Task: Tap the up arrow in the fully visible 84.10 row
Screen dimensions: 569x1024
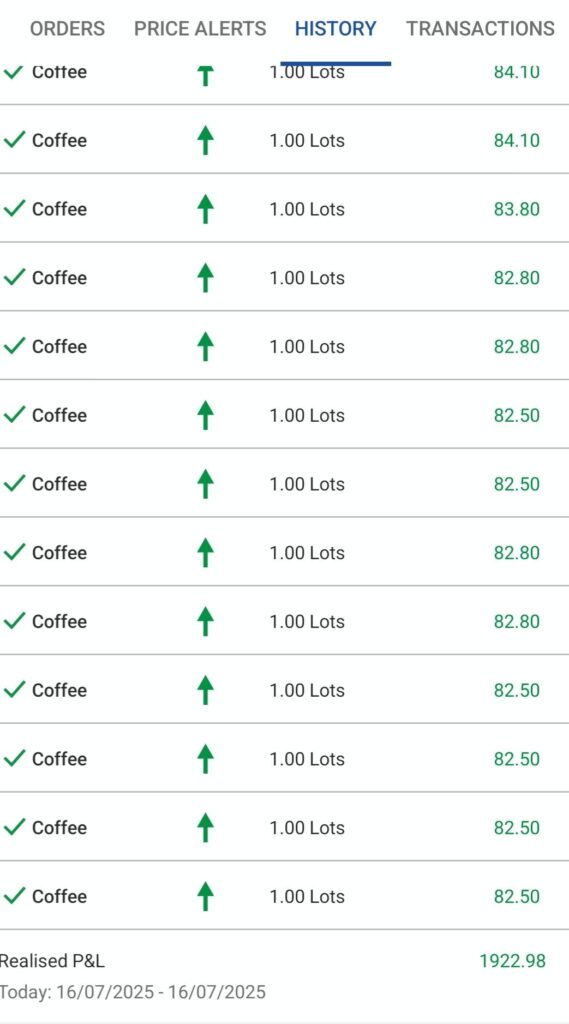Action: pos(206,140)
